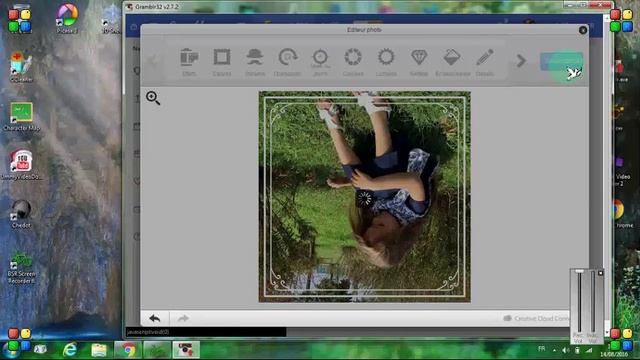Open the CCleaner desktop shortcut
The image size is (640, 360).
(x=21, y=67)
